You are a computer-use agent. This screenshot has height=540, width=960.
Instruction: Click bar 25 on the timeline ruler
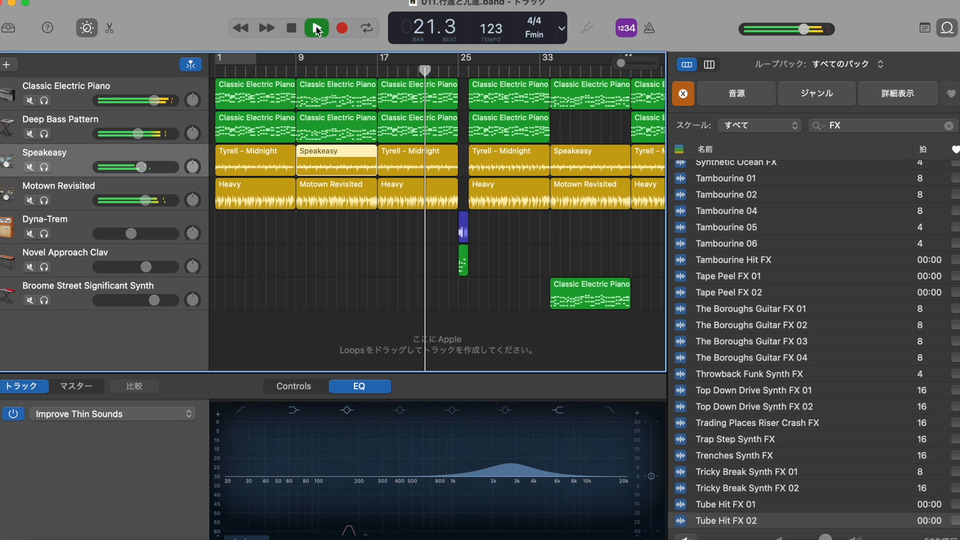466,58
